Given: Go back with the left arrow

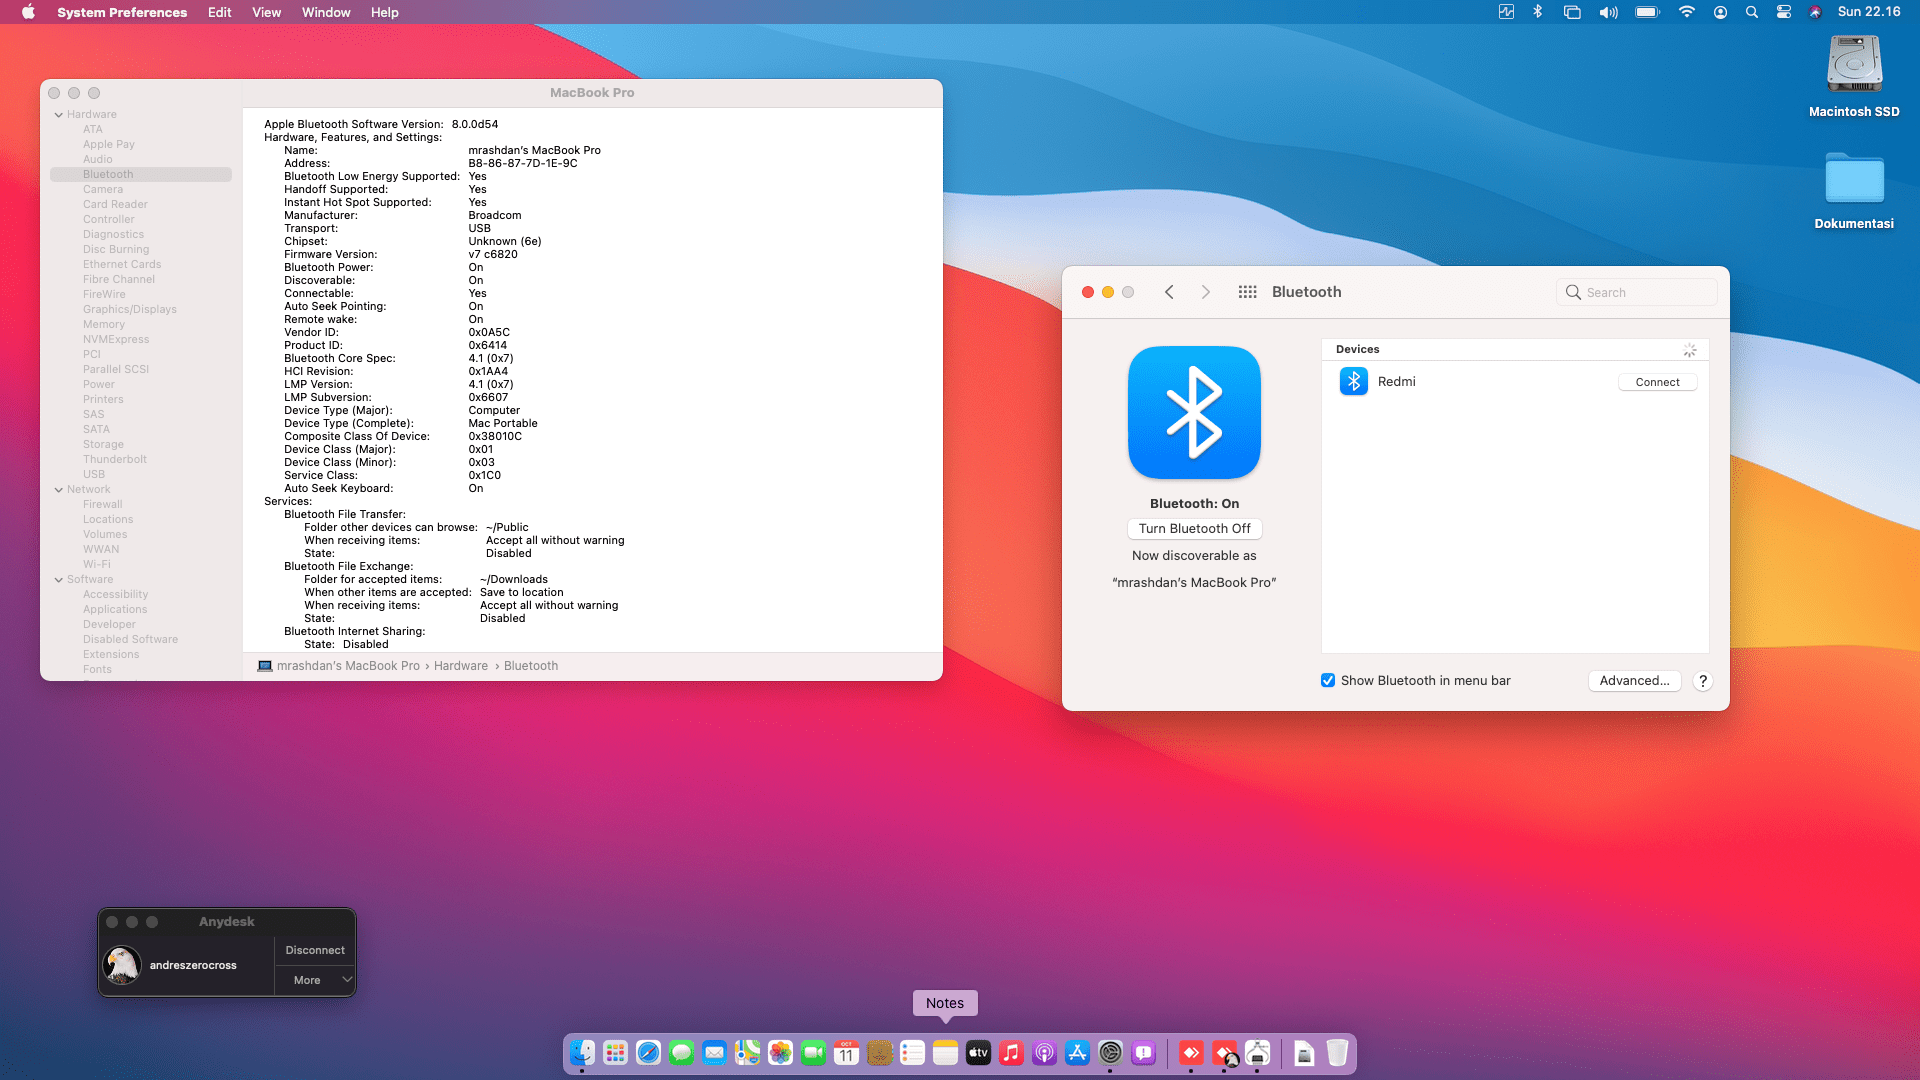Looking at the screenshot, I should 1169,292.
